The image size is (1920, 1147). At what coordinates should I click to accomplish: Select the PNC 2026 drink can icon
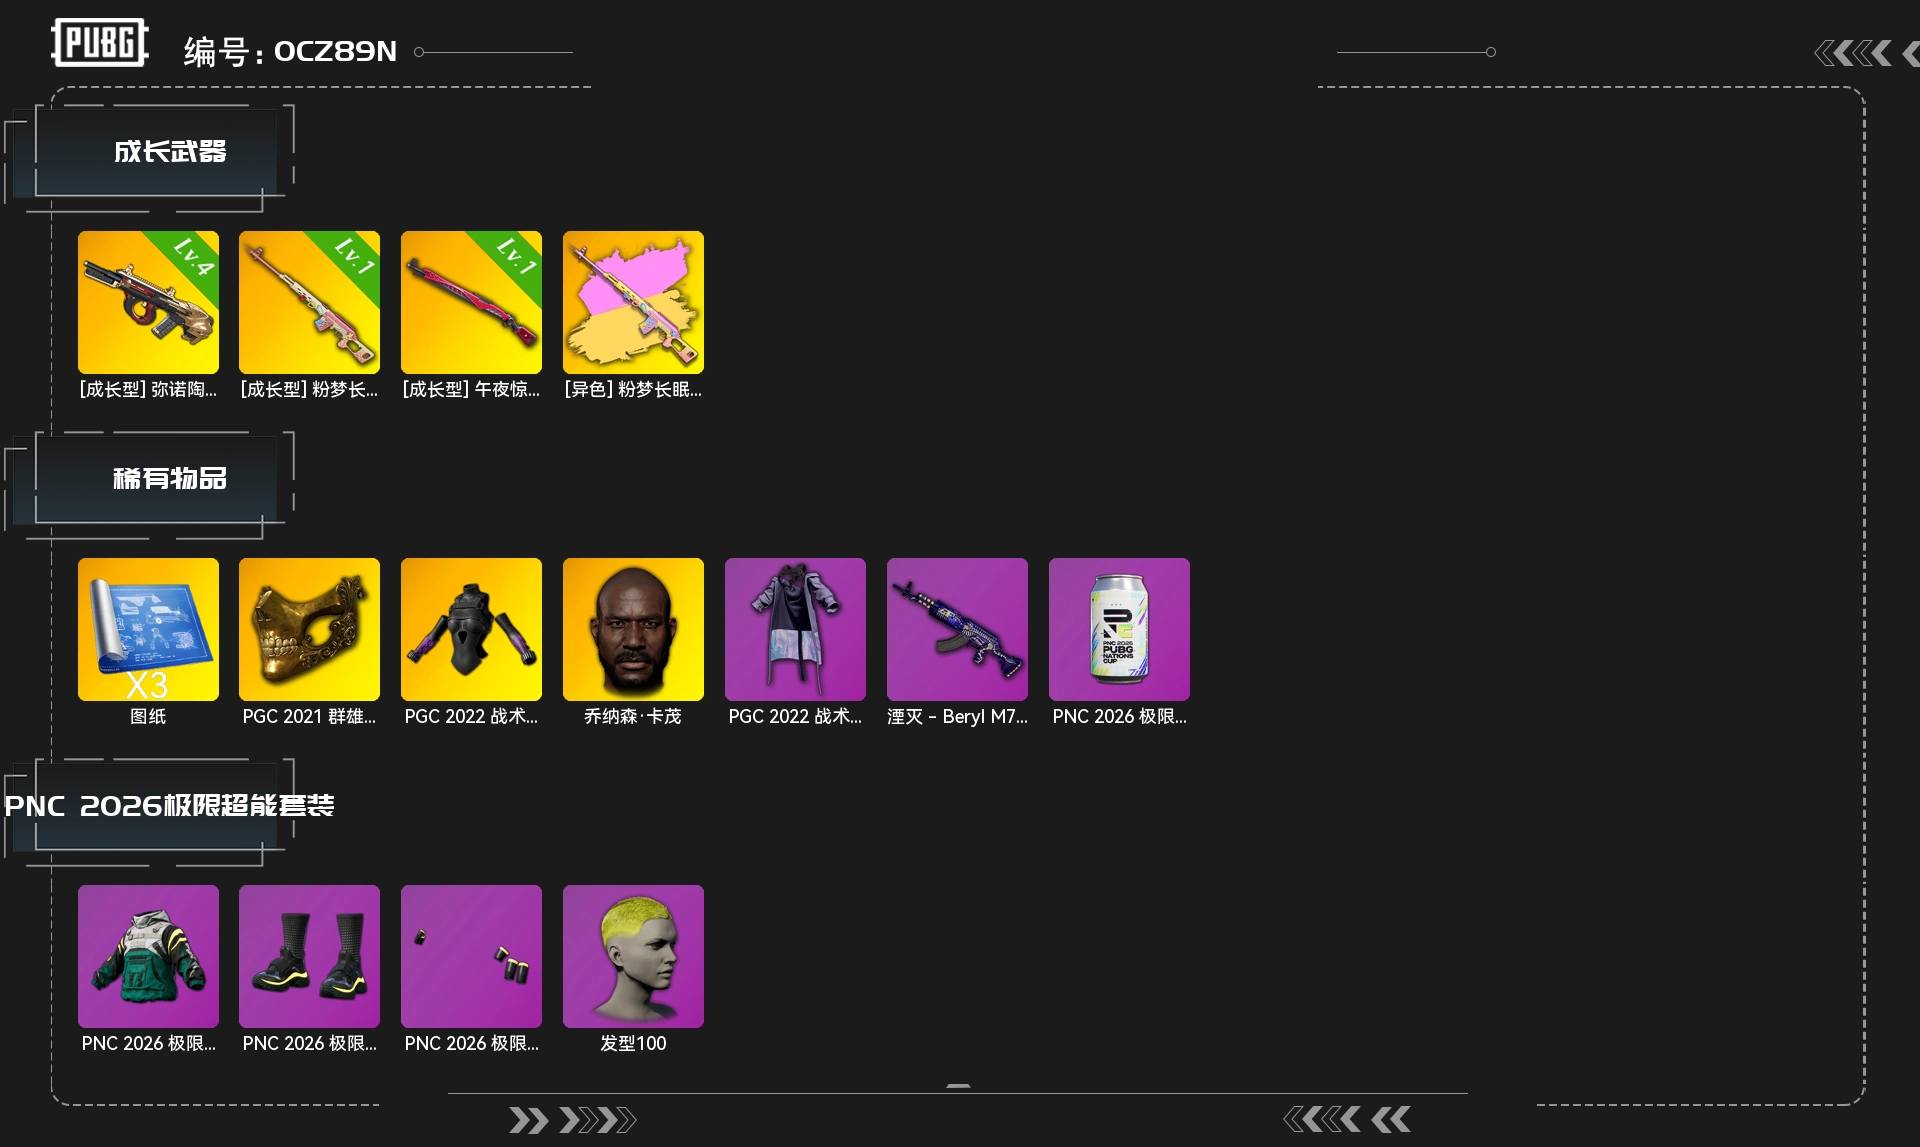(x=1119, y=629)
